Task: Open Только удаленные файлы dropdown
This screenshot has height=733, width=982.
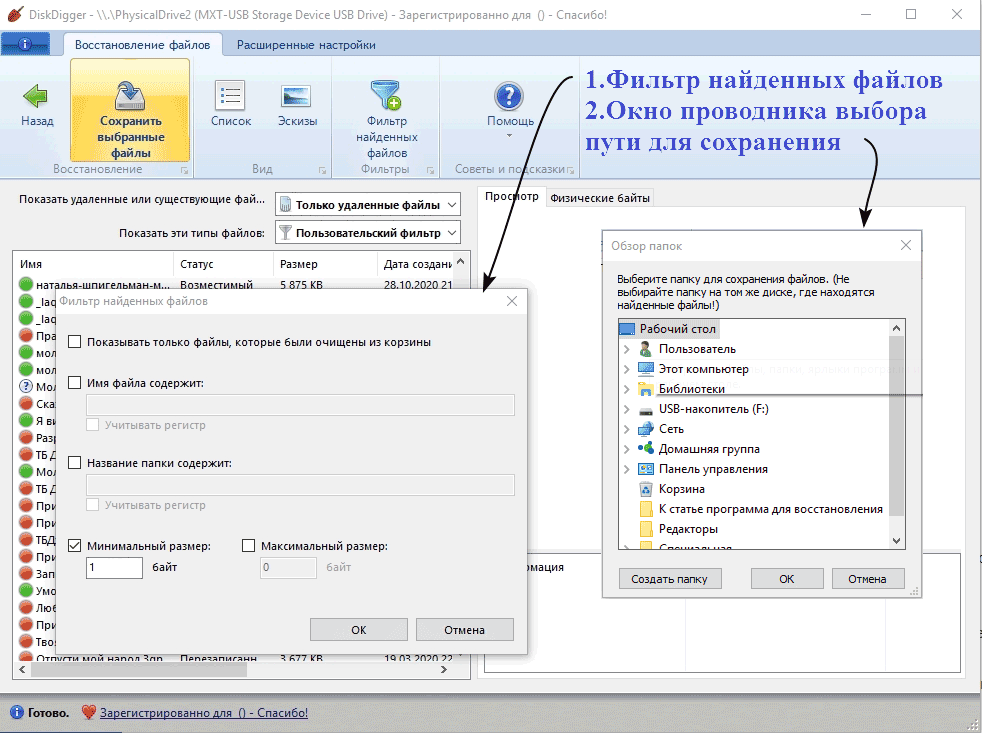Action: (368, 205)
